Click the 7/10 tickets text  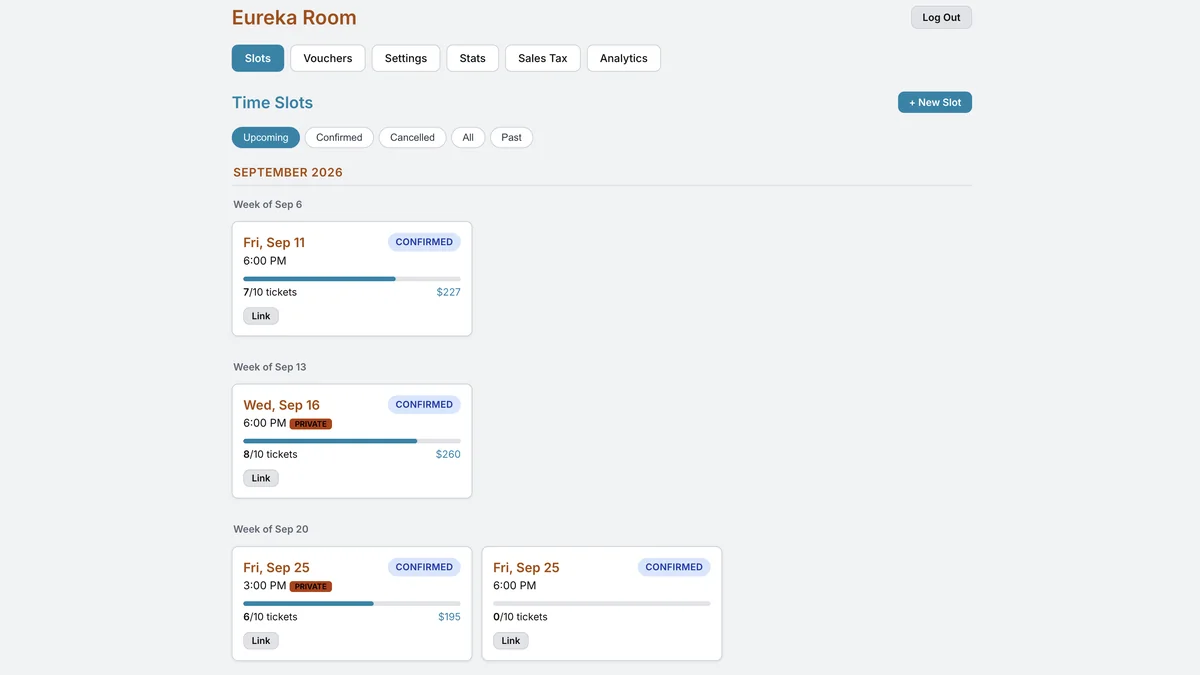(270, 292)
